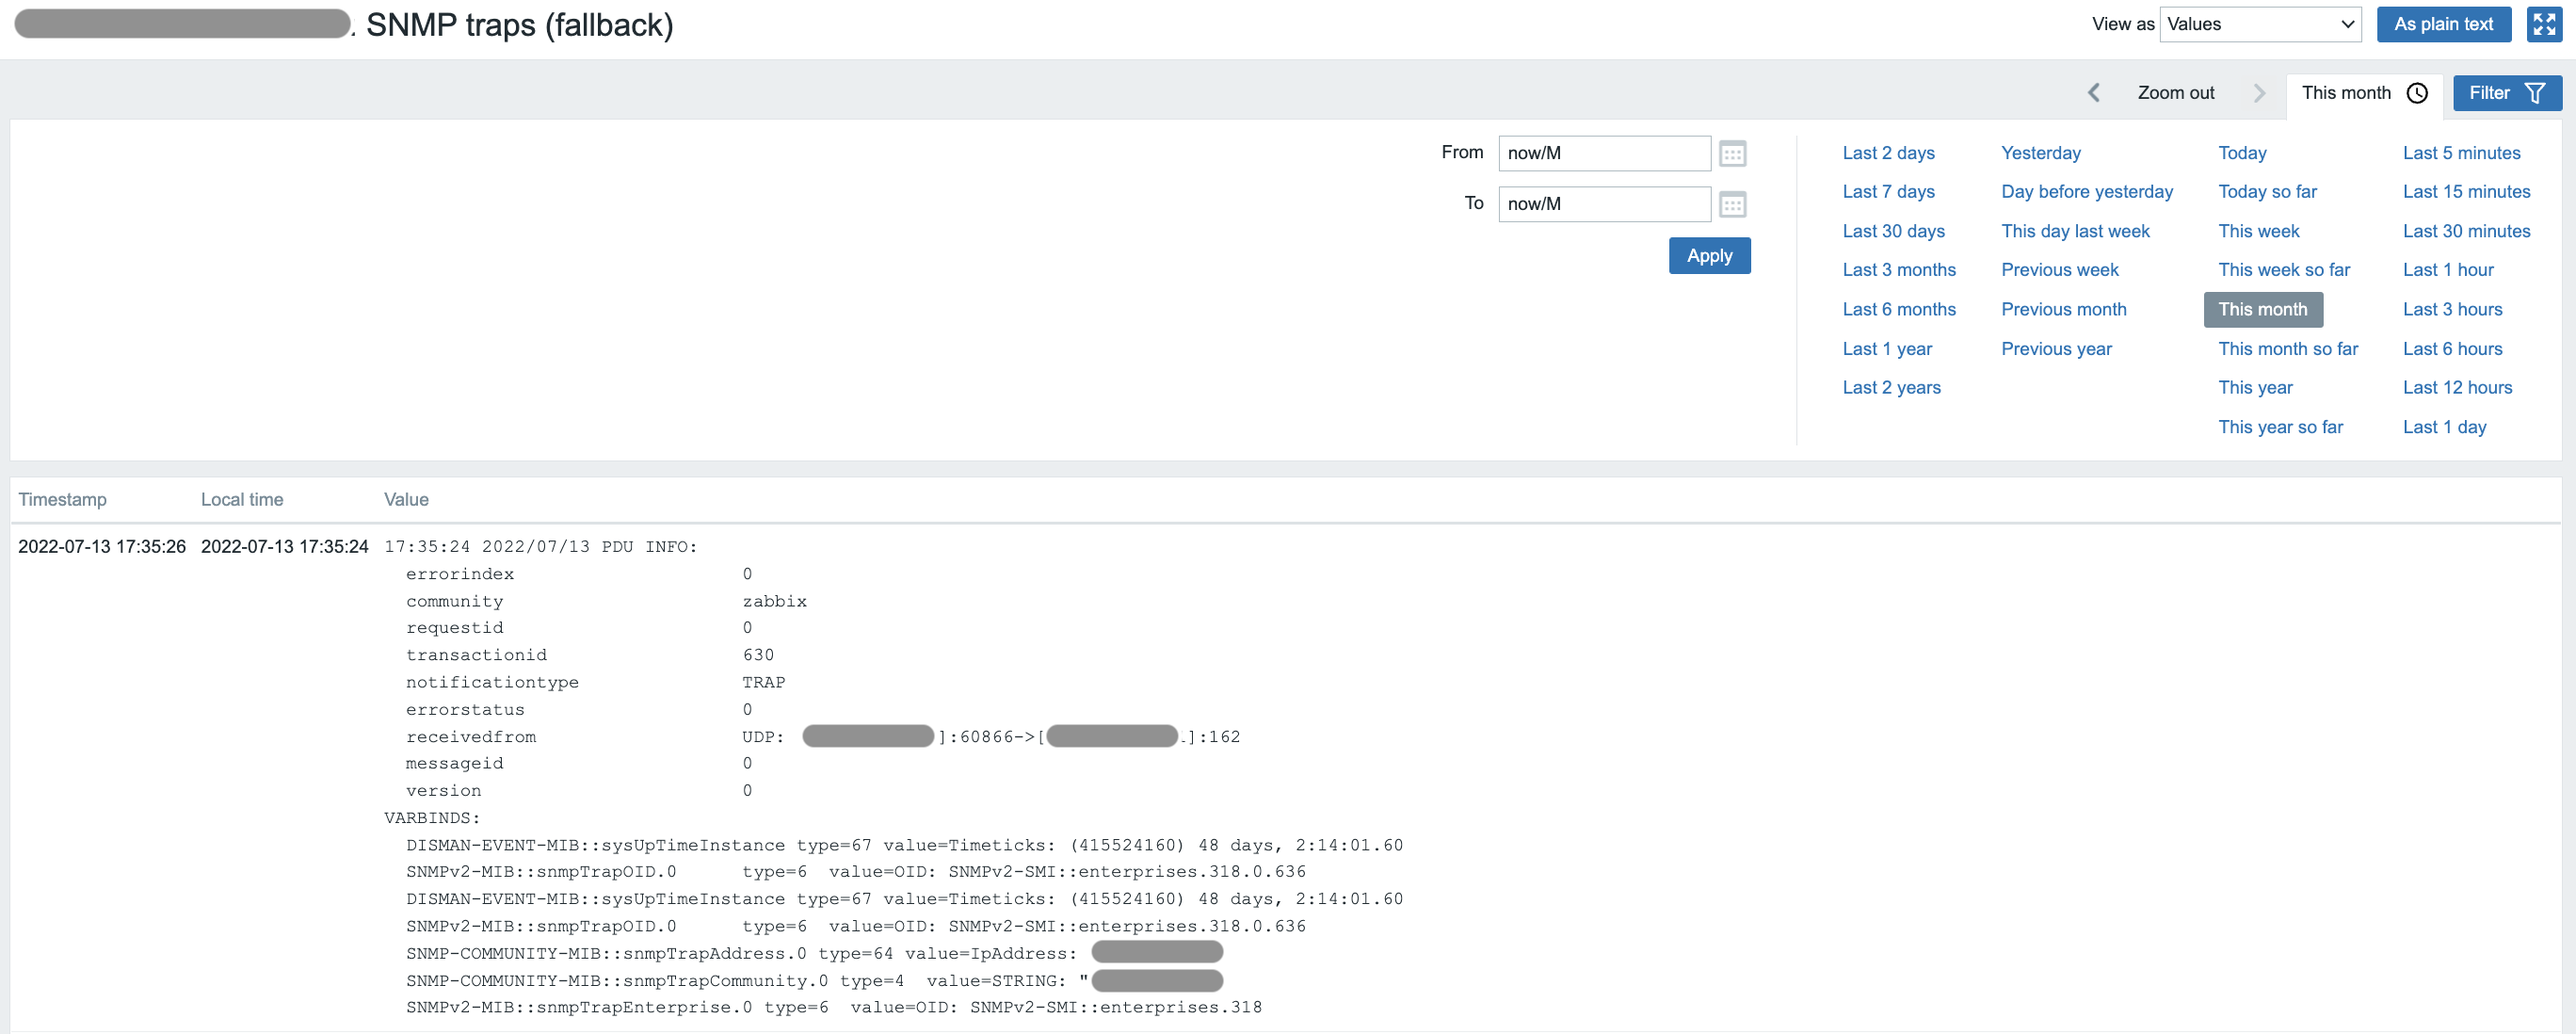Focus the To time input field
2576x1034 pixels.
click(1603, 205)
